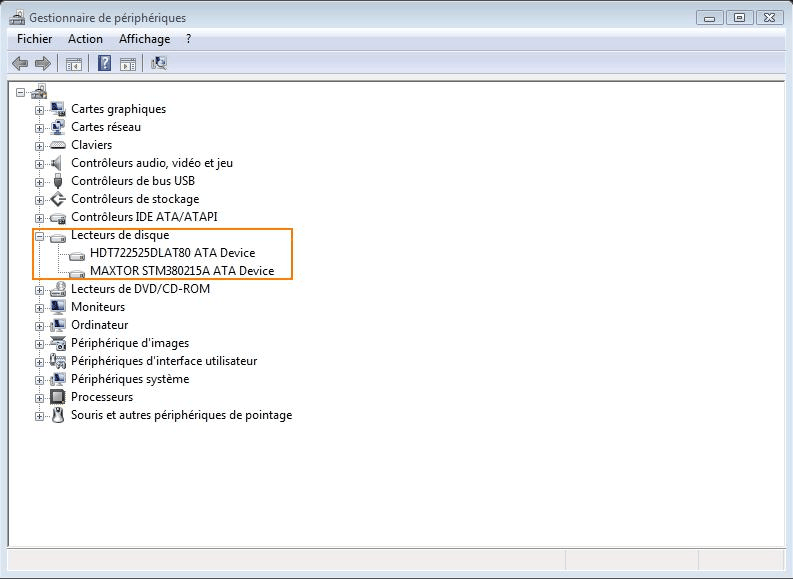This screenshot has height=579, width=793.
Task: Expand Contrôleurs IDE ATA/ATAPI
Action: 39,218
